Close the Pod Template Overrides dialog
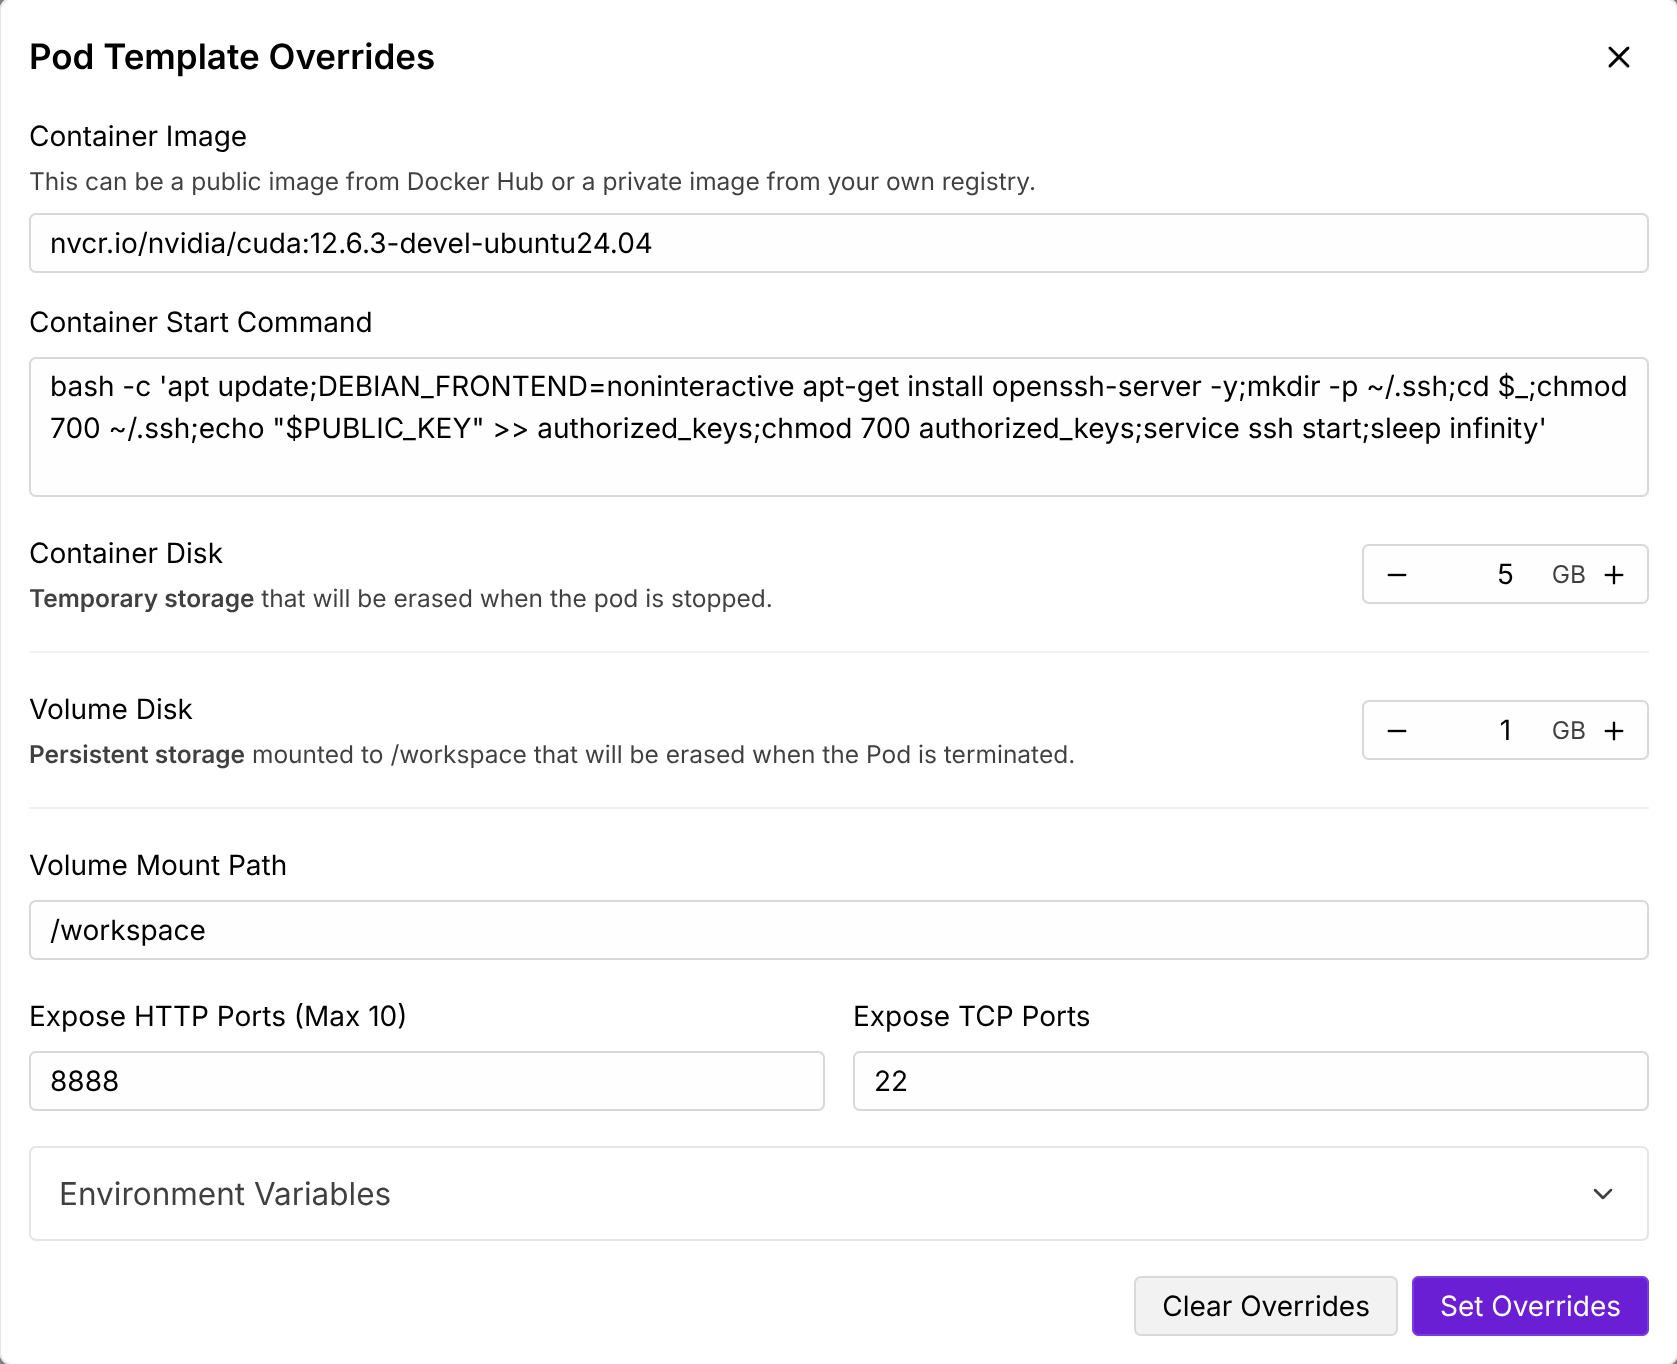The image size is (1677, 1364). point(1618,57)
